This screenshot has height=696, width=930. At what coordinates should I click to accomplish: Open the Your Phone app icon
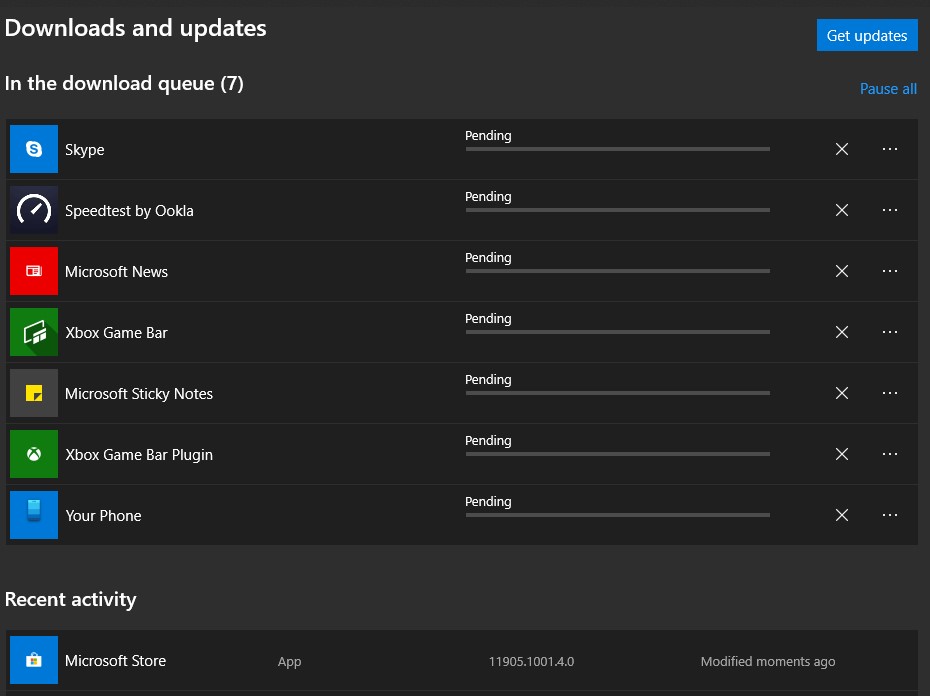[34, 515]
